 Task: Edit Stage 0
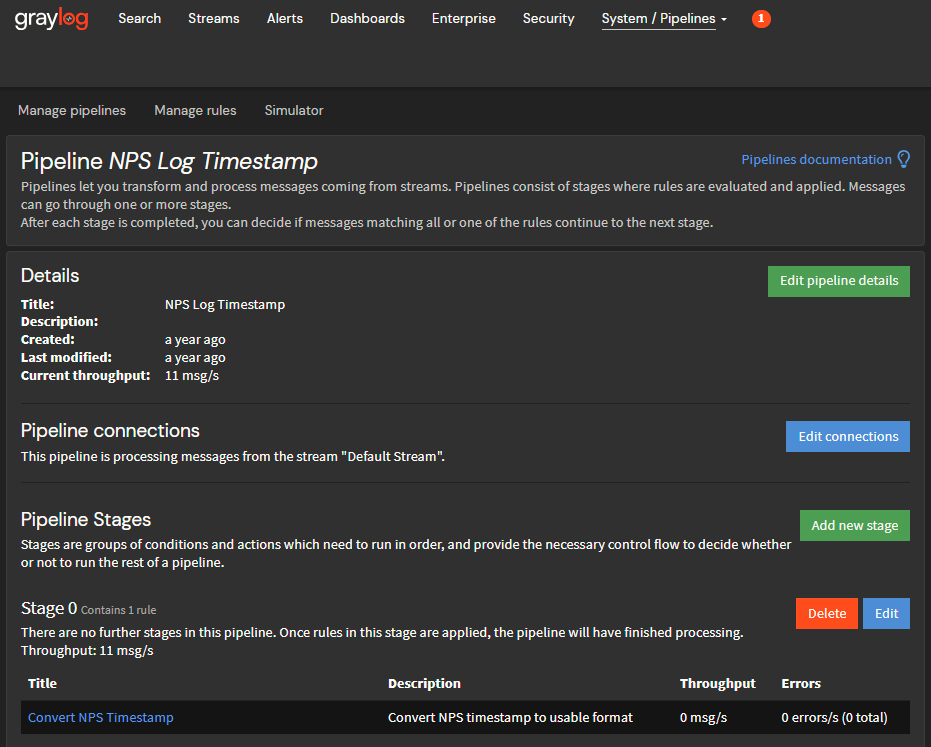coord(886,614)
